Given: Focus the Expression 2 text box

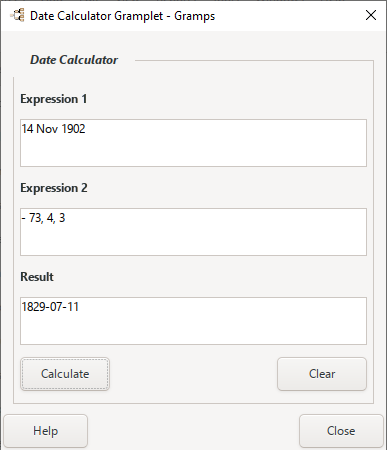Looking at the screenshot, I should click(193, 232).
